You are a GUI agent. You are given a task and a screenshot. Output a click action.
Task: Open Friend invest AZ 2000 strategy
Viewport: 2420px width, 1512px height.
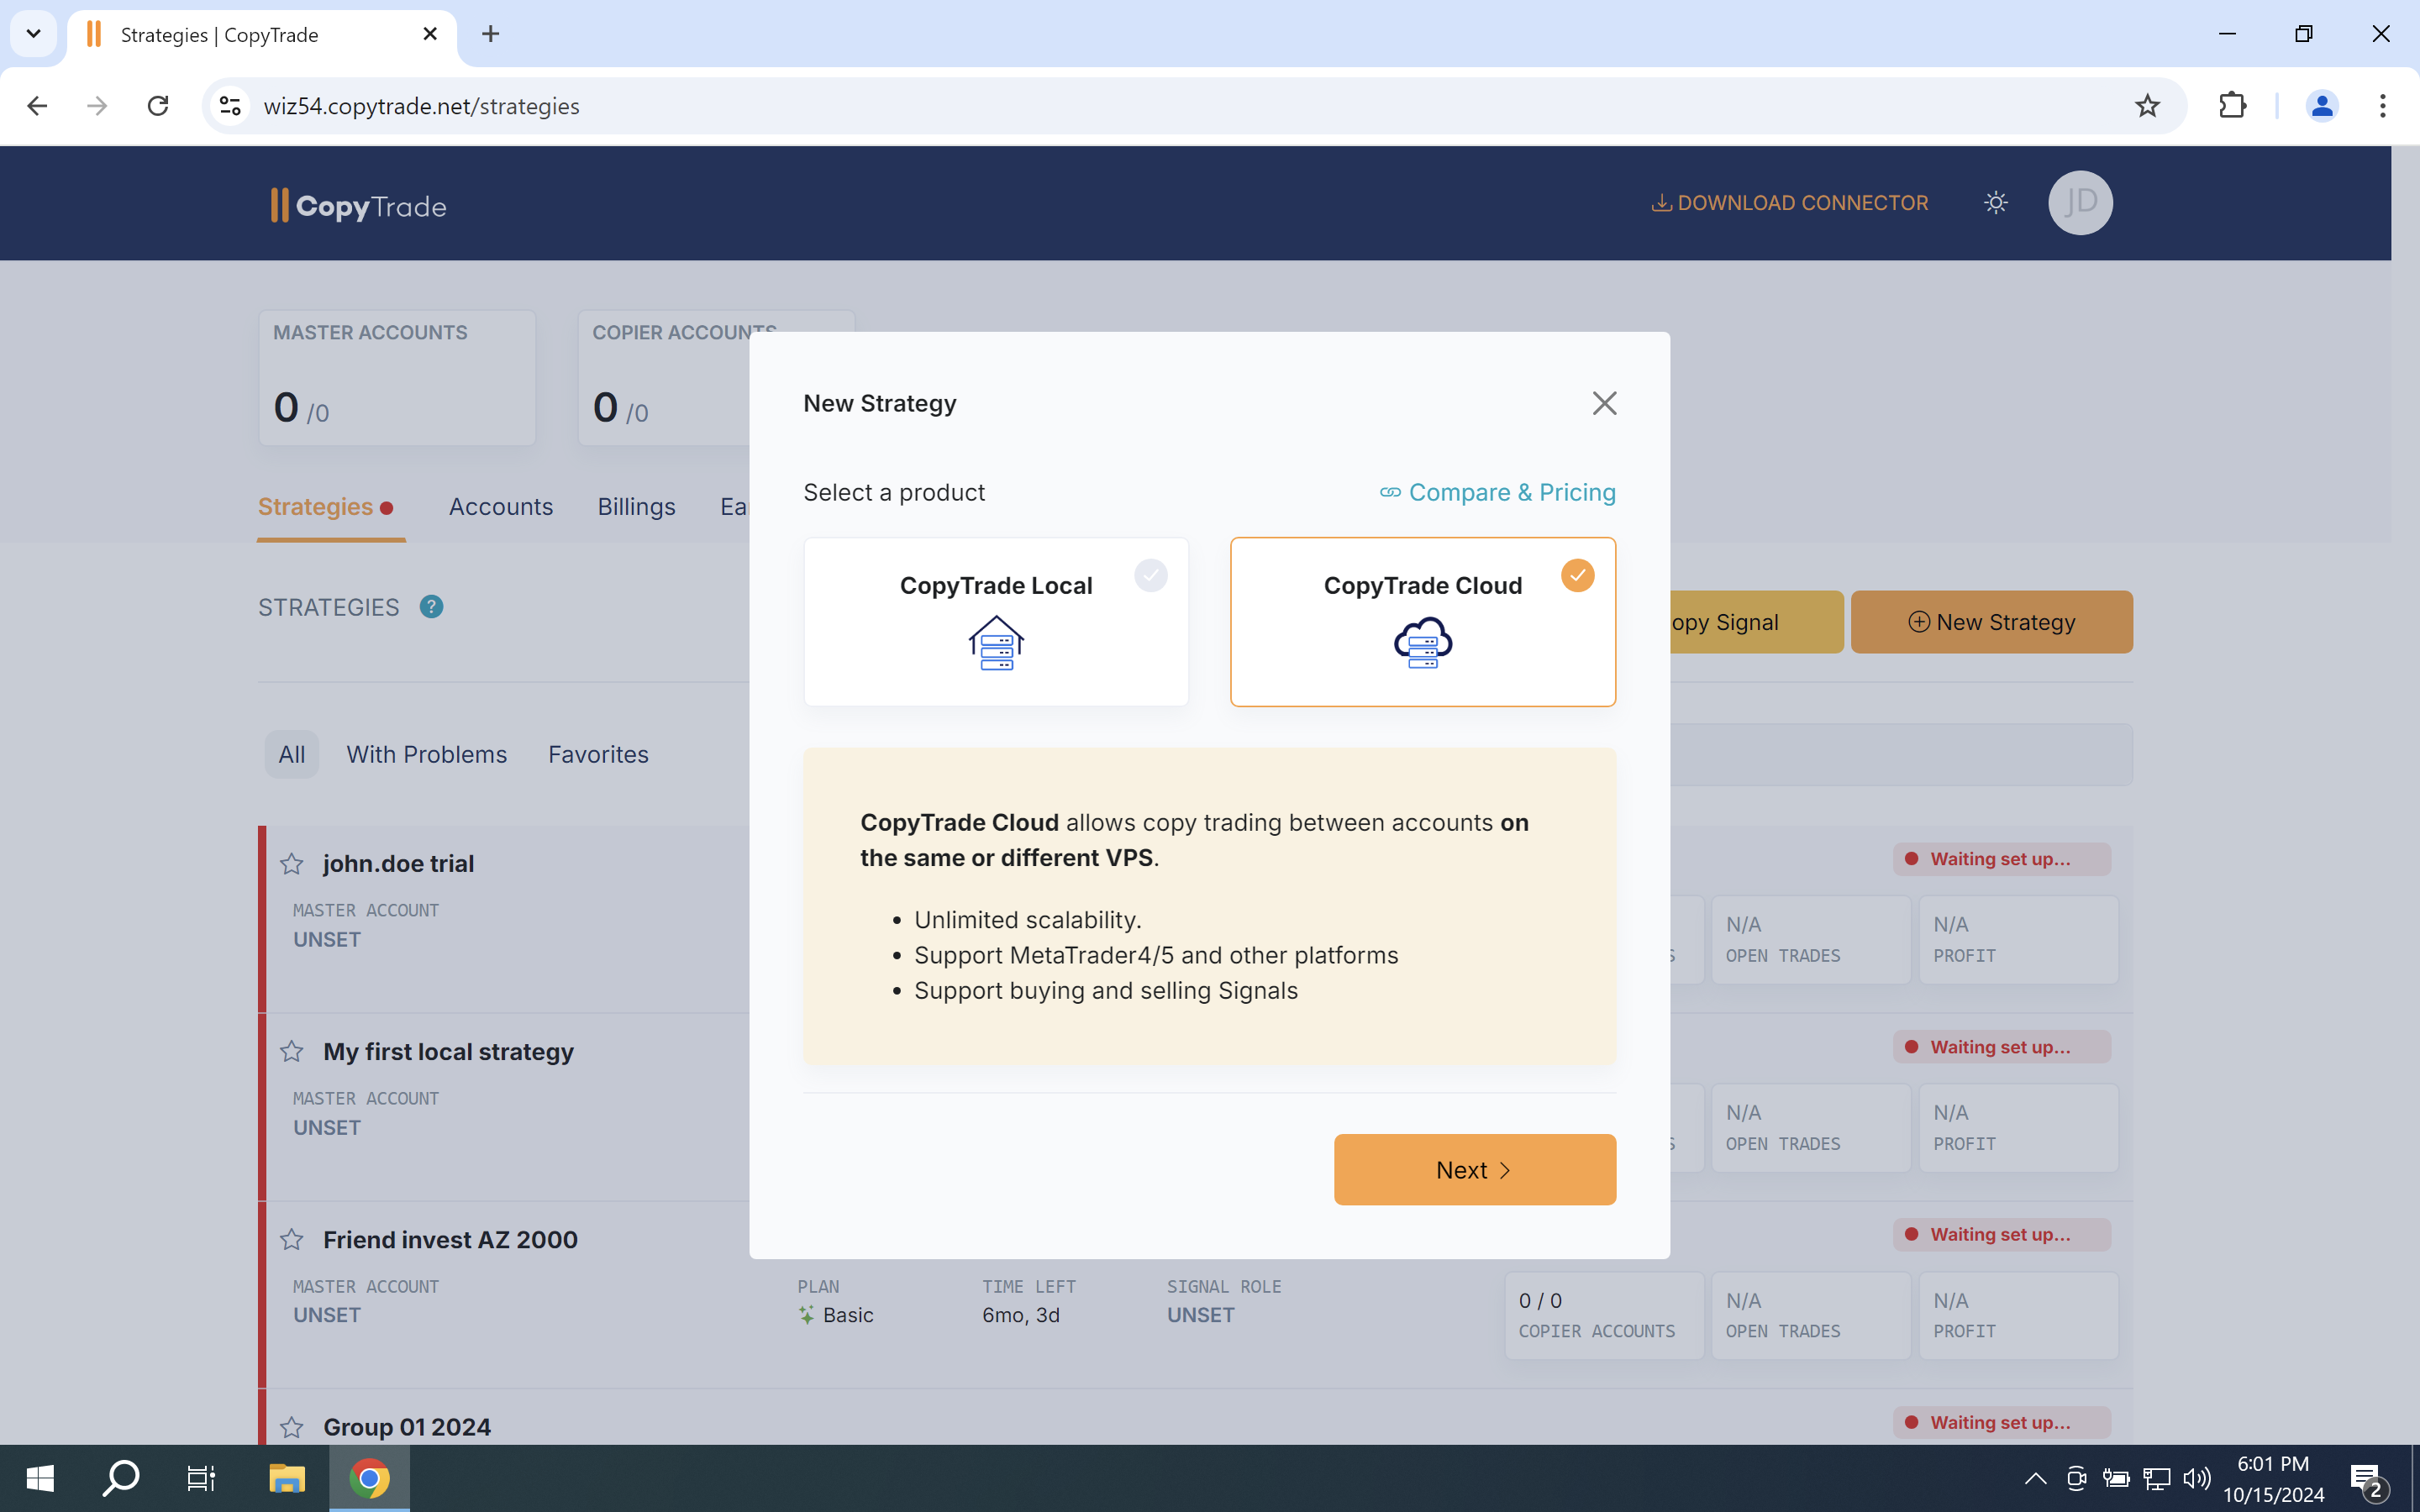pyautogui.click(x=450, y=1240)
